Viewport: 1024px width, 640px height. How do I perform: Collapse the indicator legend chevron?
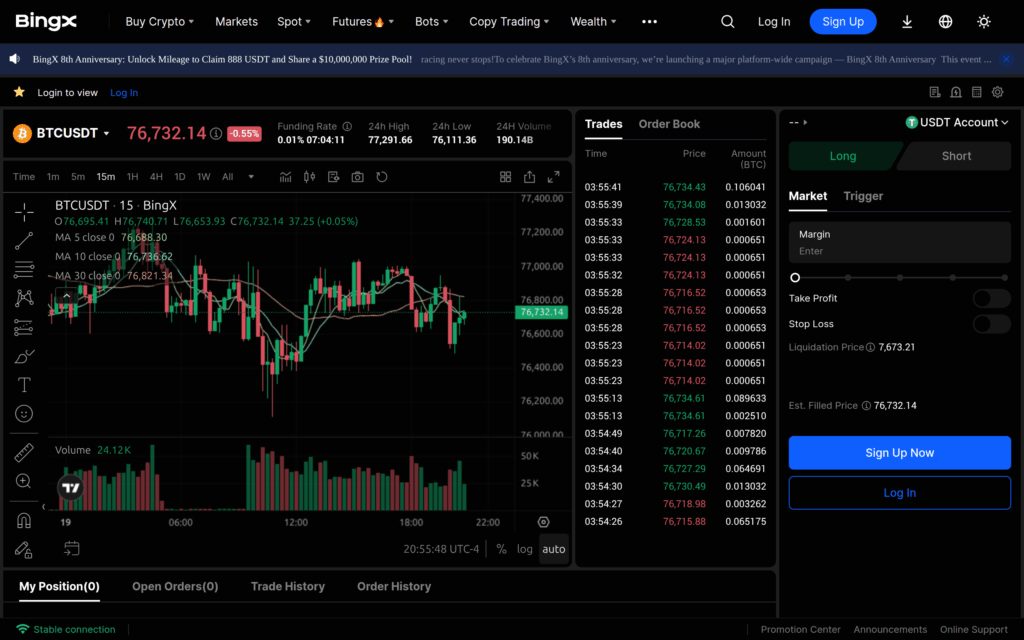point(67,296)
